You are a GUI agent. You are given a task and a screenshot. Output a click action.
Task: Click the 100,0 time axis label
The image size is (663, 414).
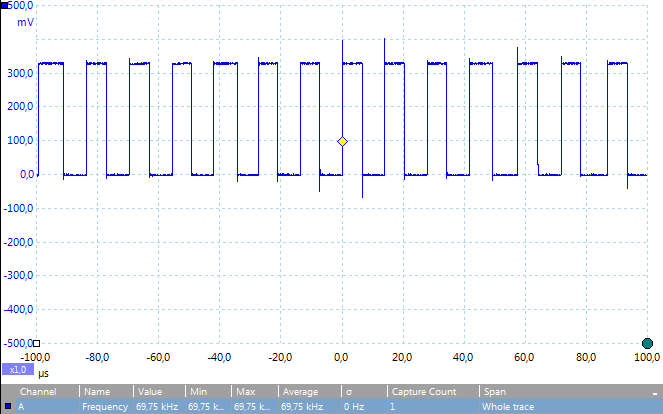point(647,357)
